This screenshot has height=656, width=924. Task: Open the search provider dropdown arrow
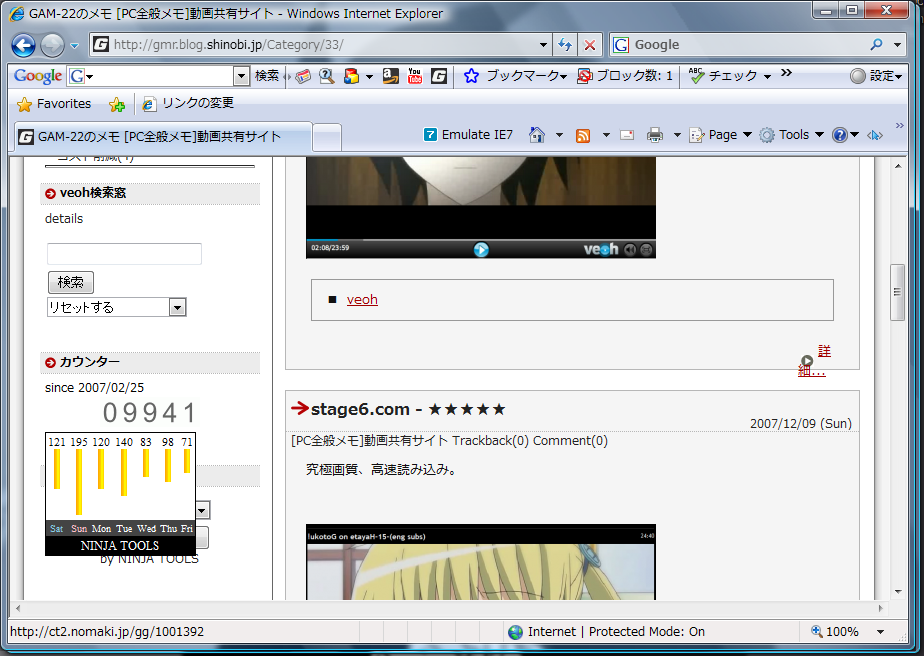click(x=897, y=45)
